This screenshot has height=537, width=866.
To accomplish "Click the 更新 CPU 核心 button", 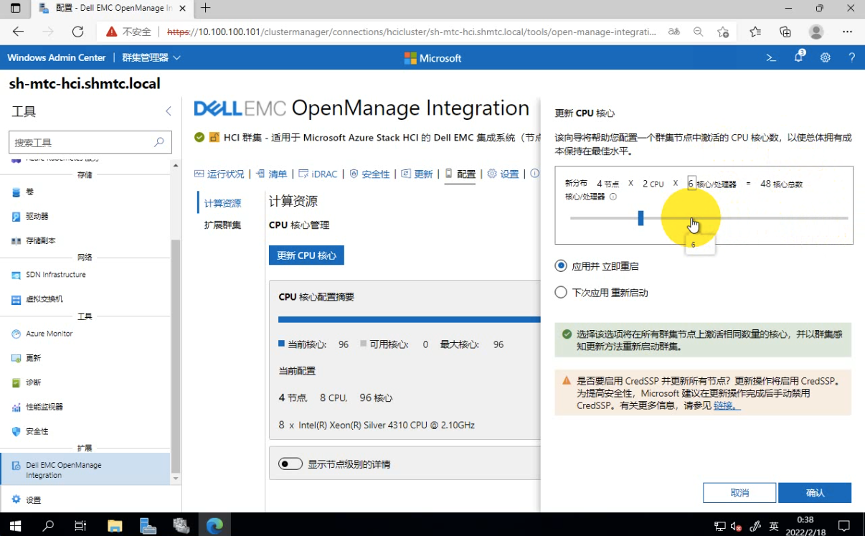I will (x=307, y=255).
